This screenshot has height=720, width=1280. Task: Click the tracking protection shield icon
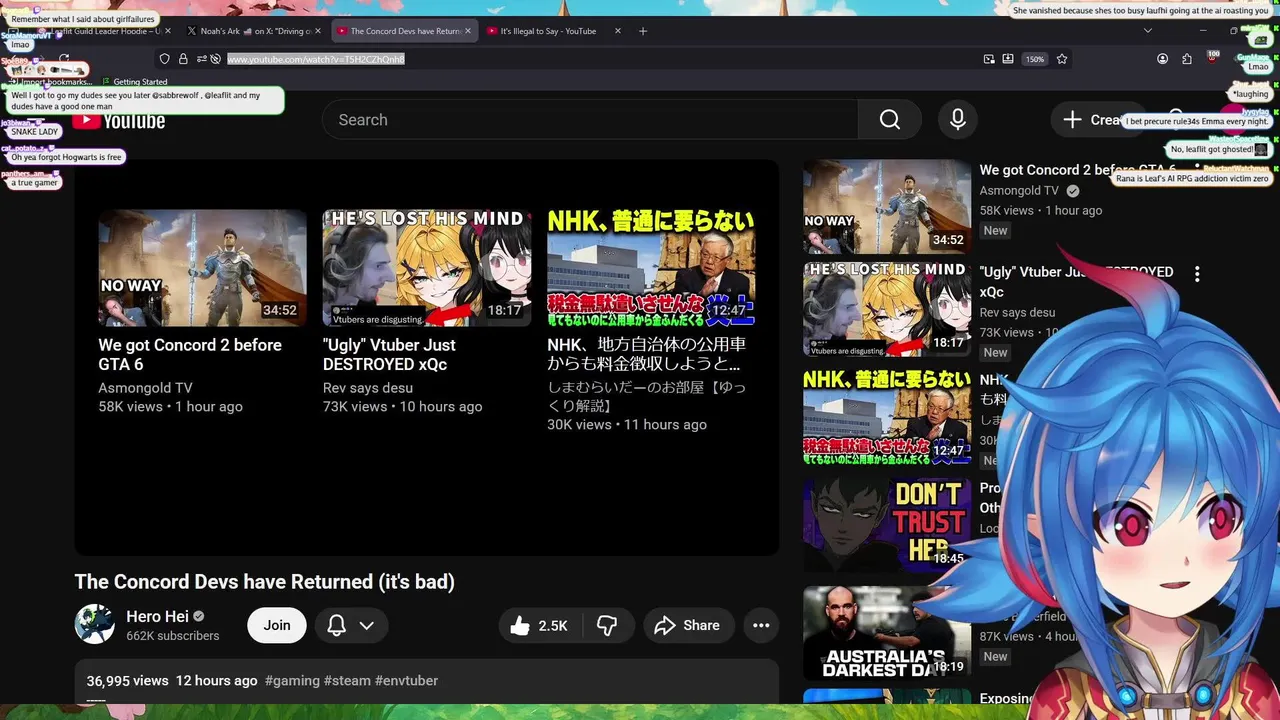click(165, 59)
